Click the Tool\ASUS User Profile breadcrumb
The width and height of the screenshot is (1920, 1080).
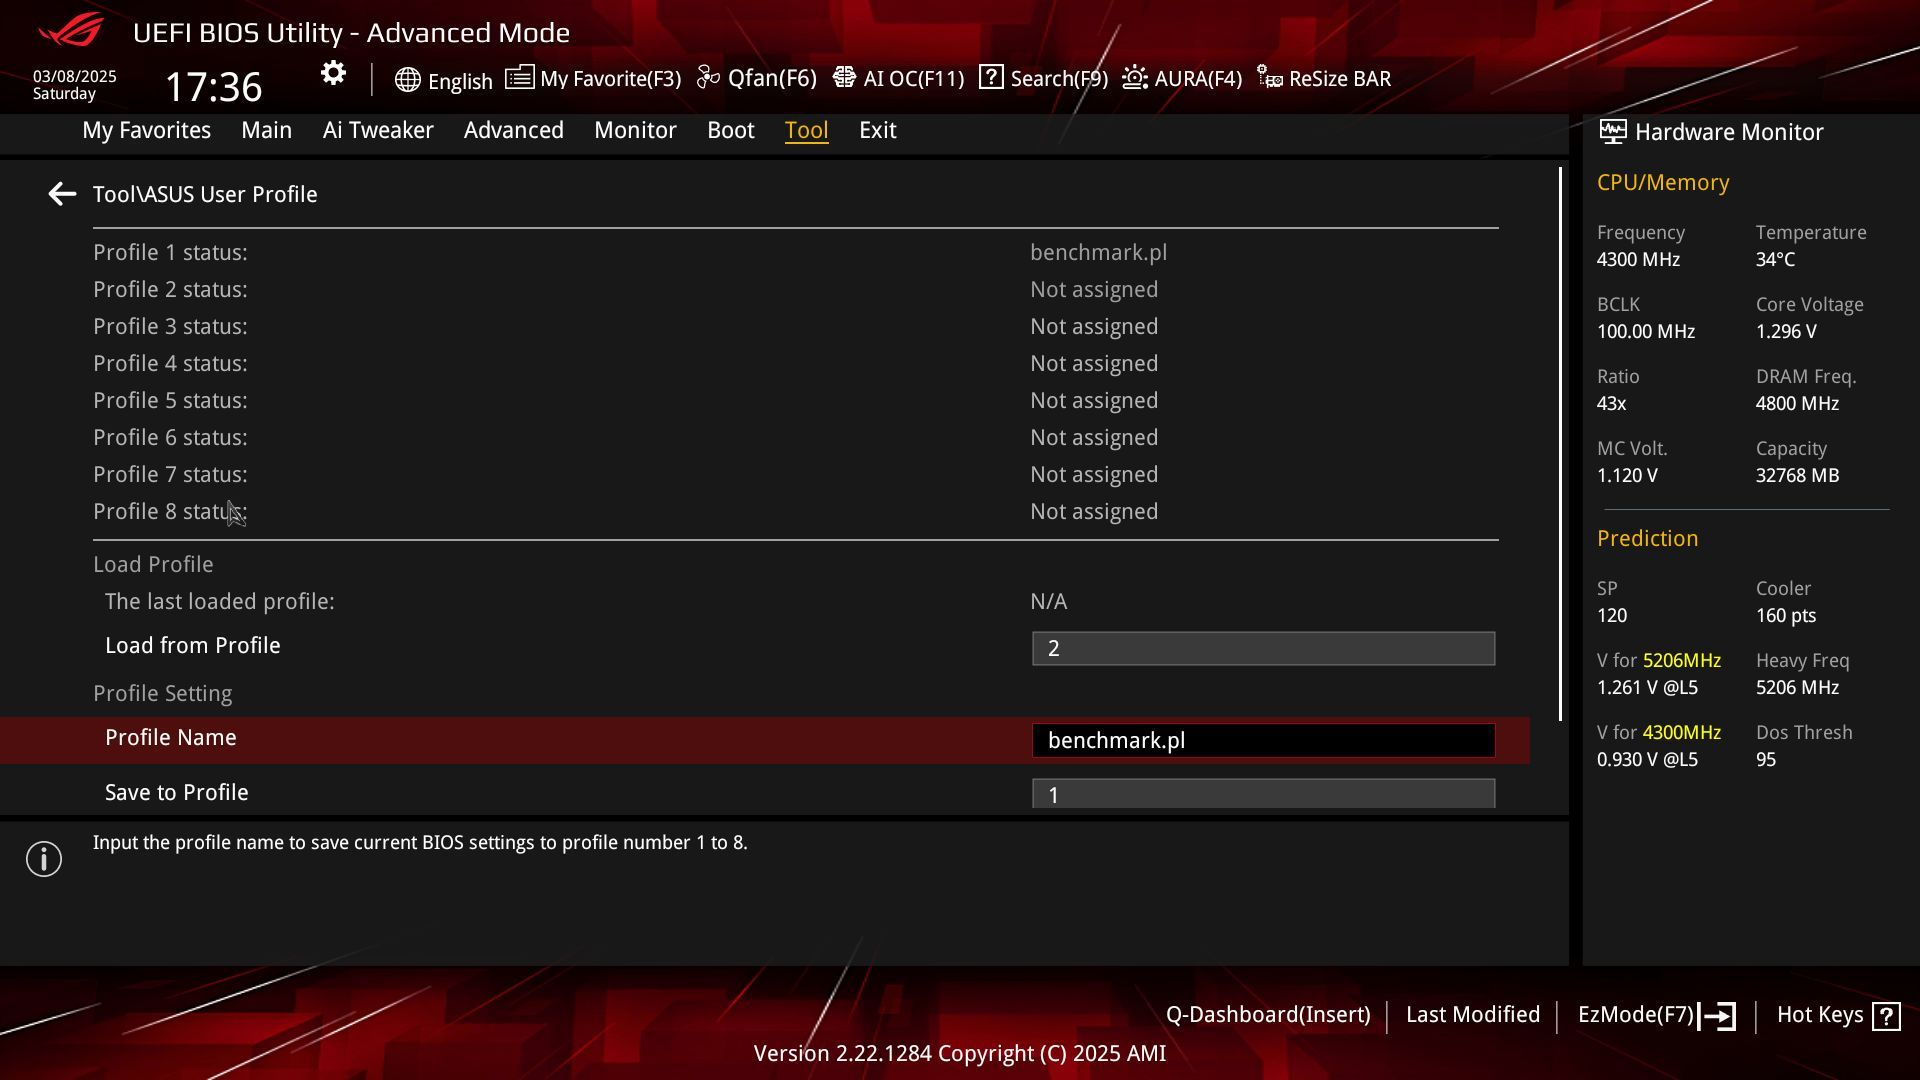[205, 194]
